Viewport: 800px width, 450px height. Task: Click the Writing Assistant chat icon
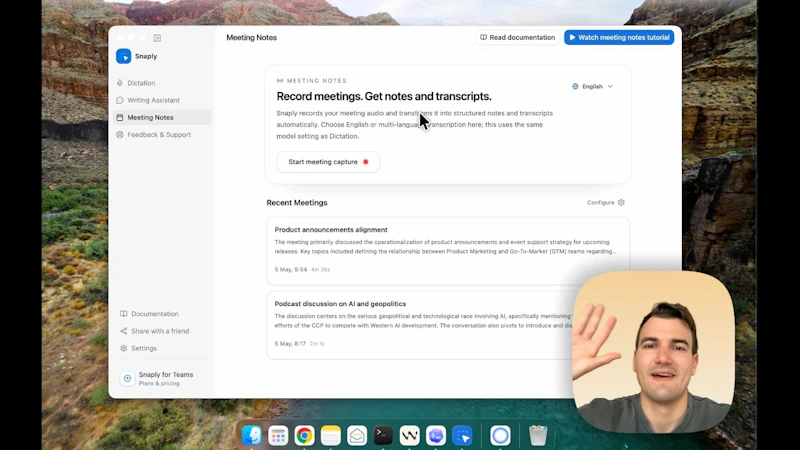(x=120, y=100)
